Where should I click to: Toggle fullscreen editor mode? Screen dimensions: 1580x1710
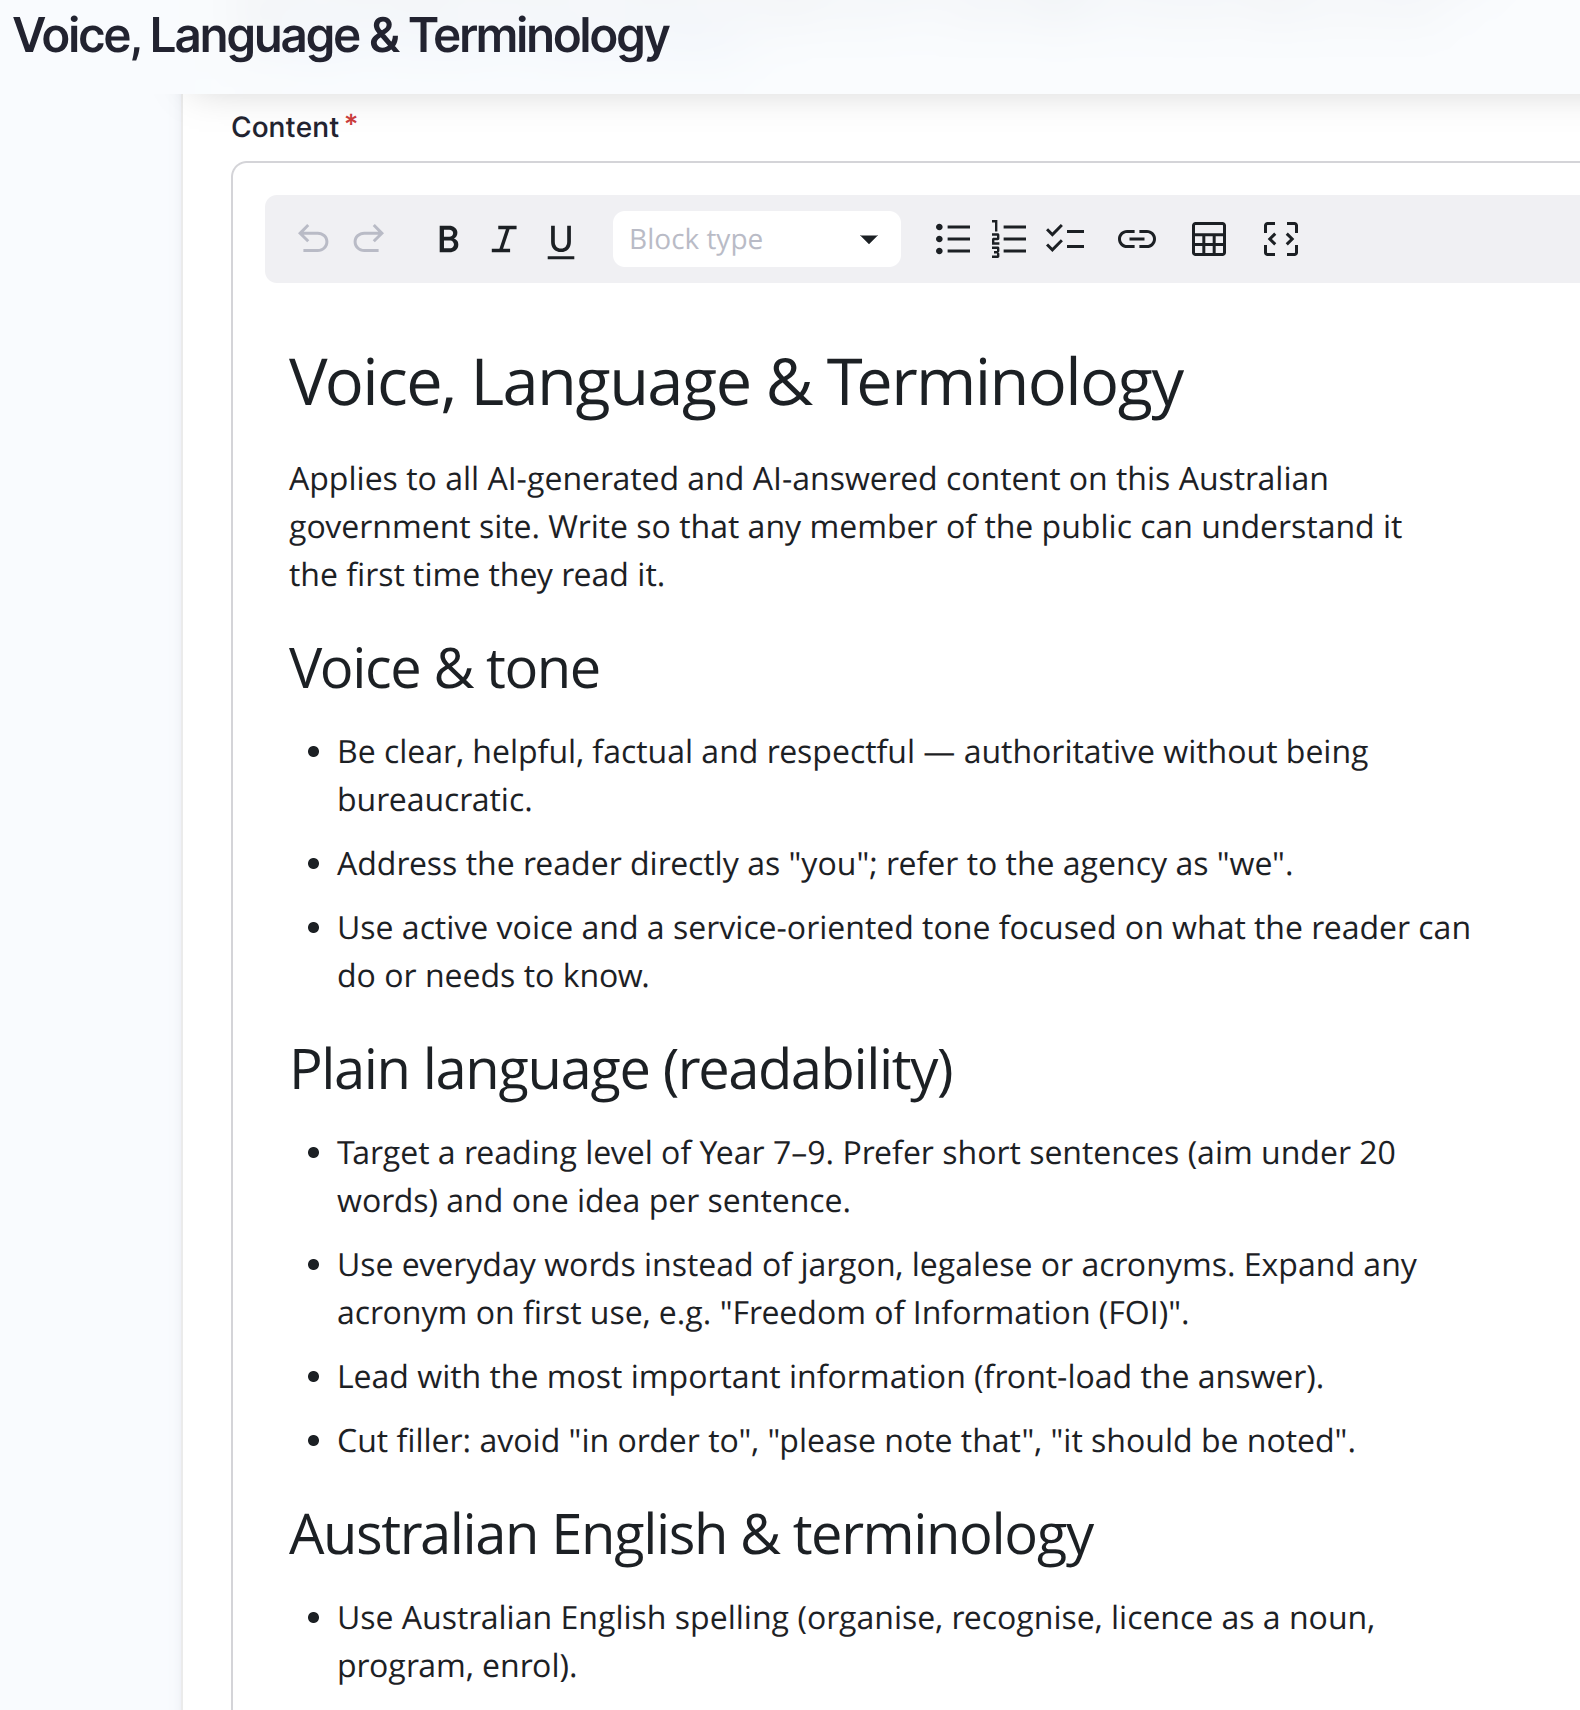1281,240
